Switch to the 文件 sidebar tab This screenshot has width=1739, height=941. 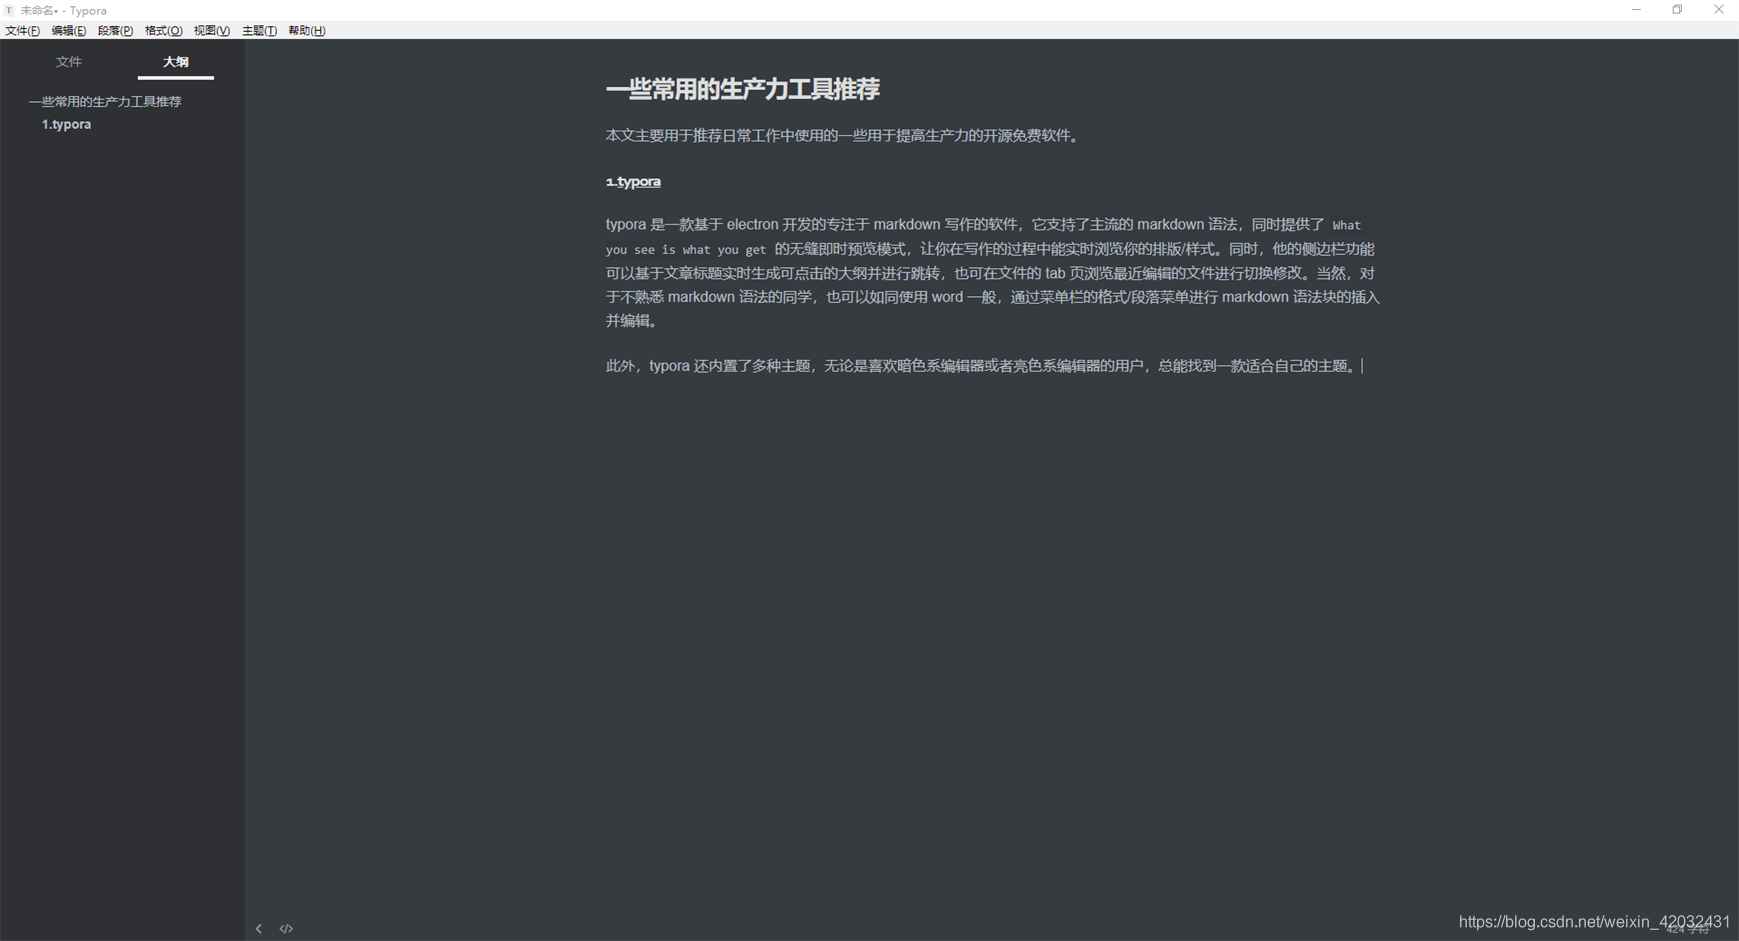pos(69,62)
